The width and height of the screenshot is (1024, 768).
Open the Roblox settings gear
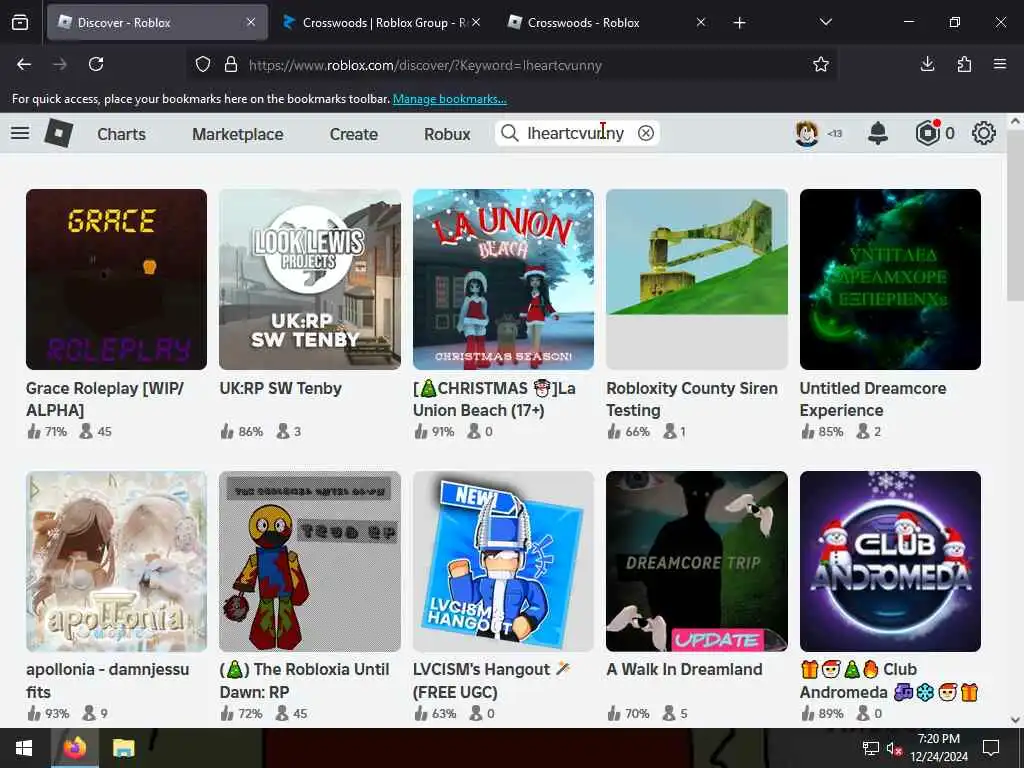point(983,133)
